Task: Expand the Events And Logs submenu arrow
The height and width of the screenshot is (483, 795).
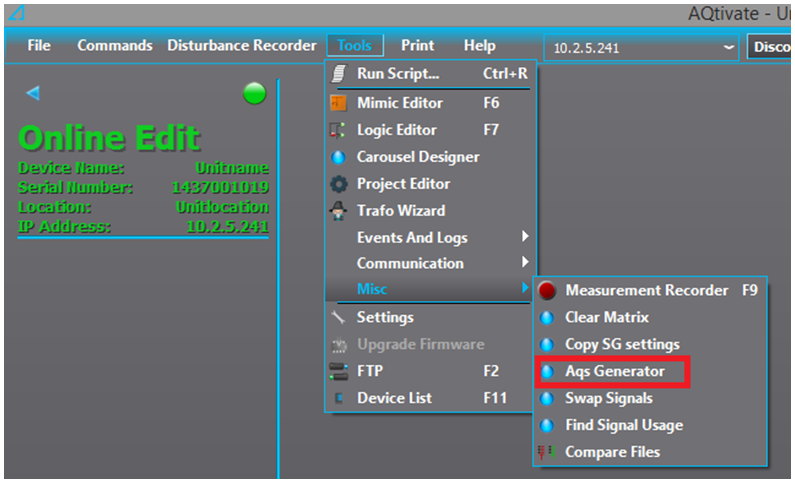Action: (525, 236)
